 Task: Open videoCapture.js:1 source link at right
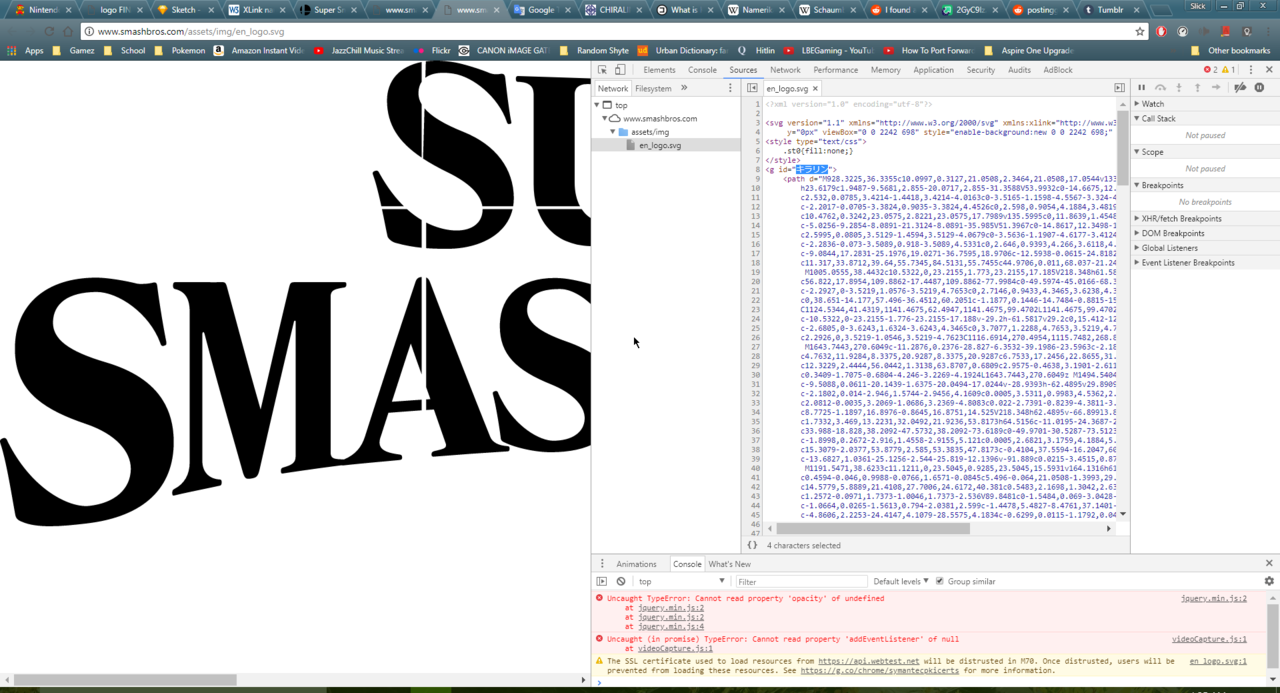pos(1209,638)
